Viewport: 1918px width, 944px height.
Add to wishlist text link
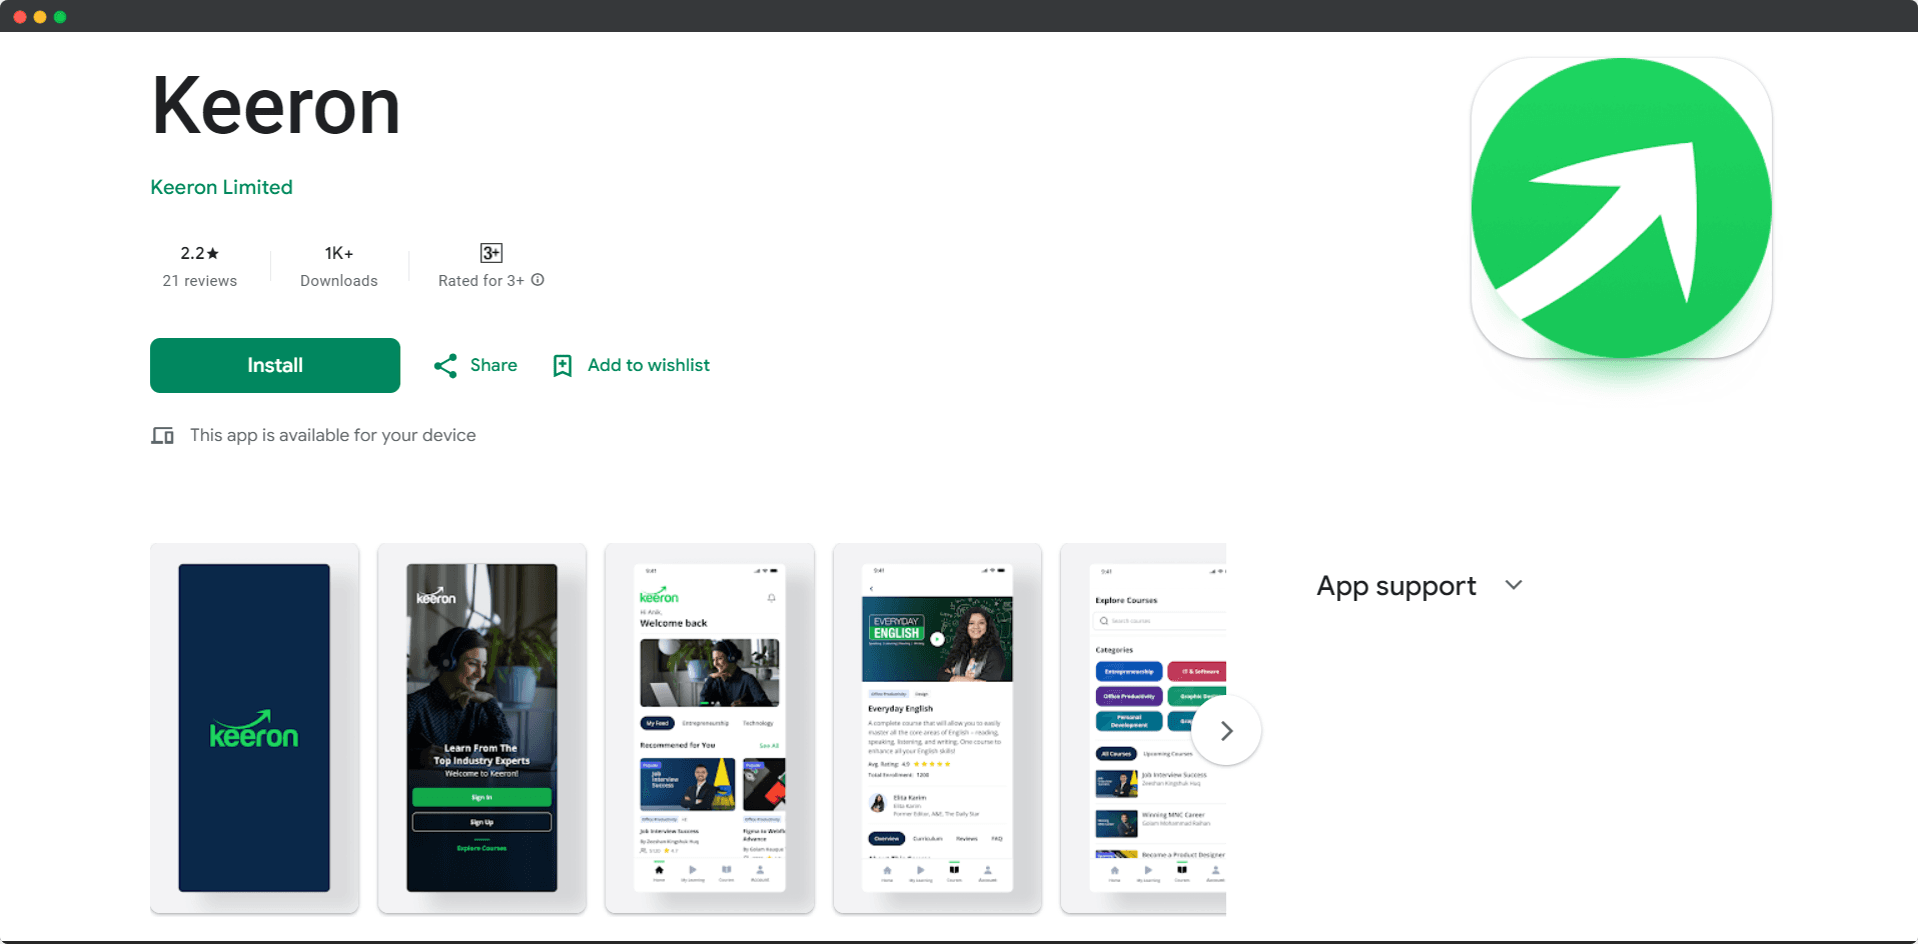(x=649, y=365)
